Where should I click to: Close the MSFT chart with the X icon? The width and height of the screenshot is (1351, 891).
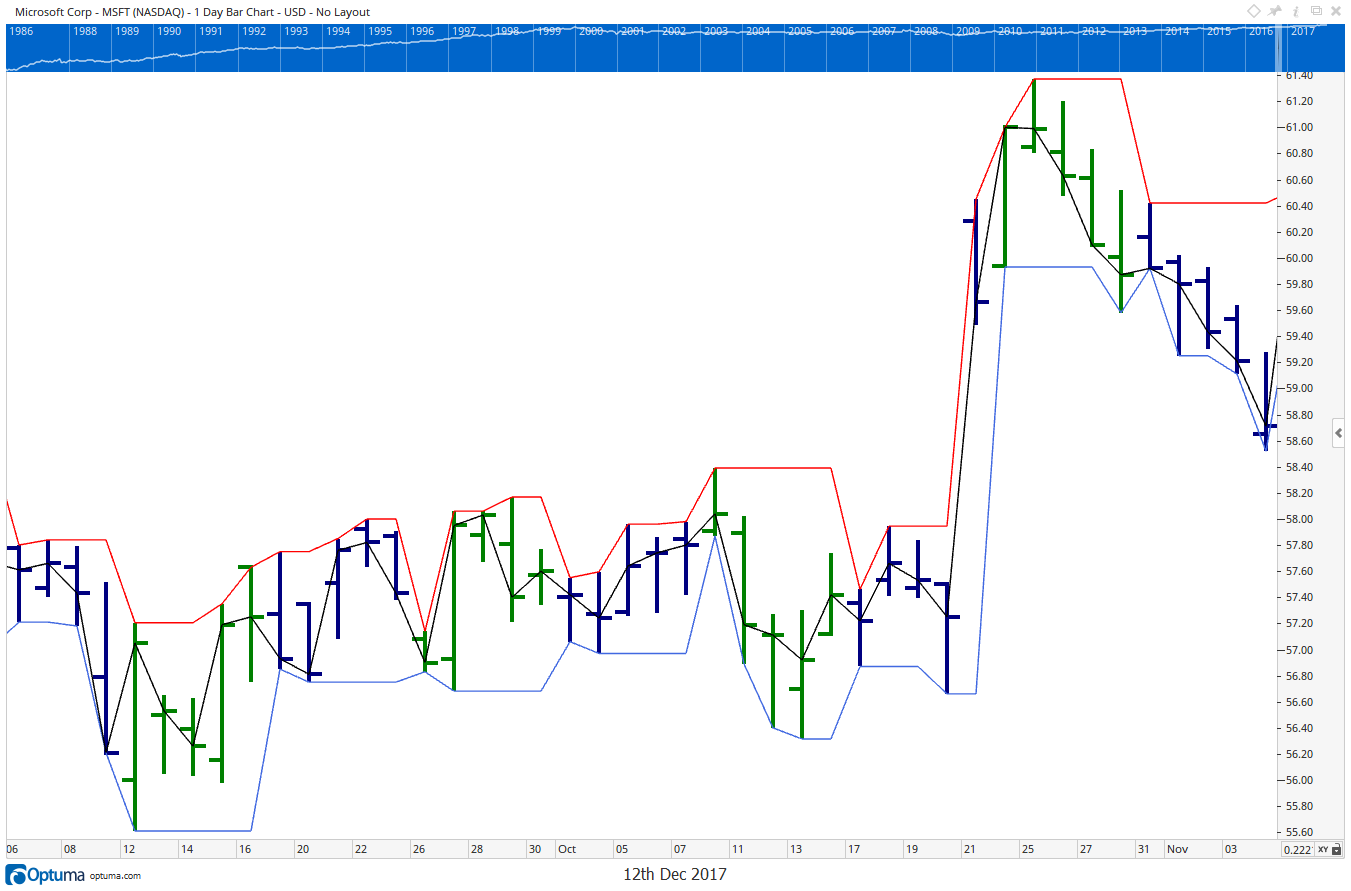pyautogui.click(x=1336, y=11)
